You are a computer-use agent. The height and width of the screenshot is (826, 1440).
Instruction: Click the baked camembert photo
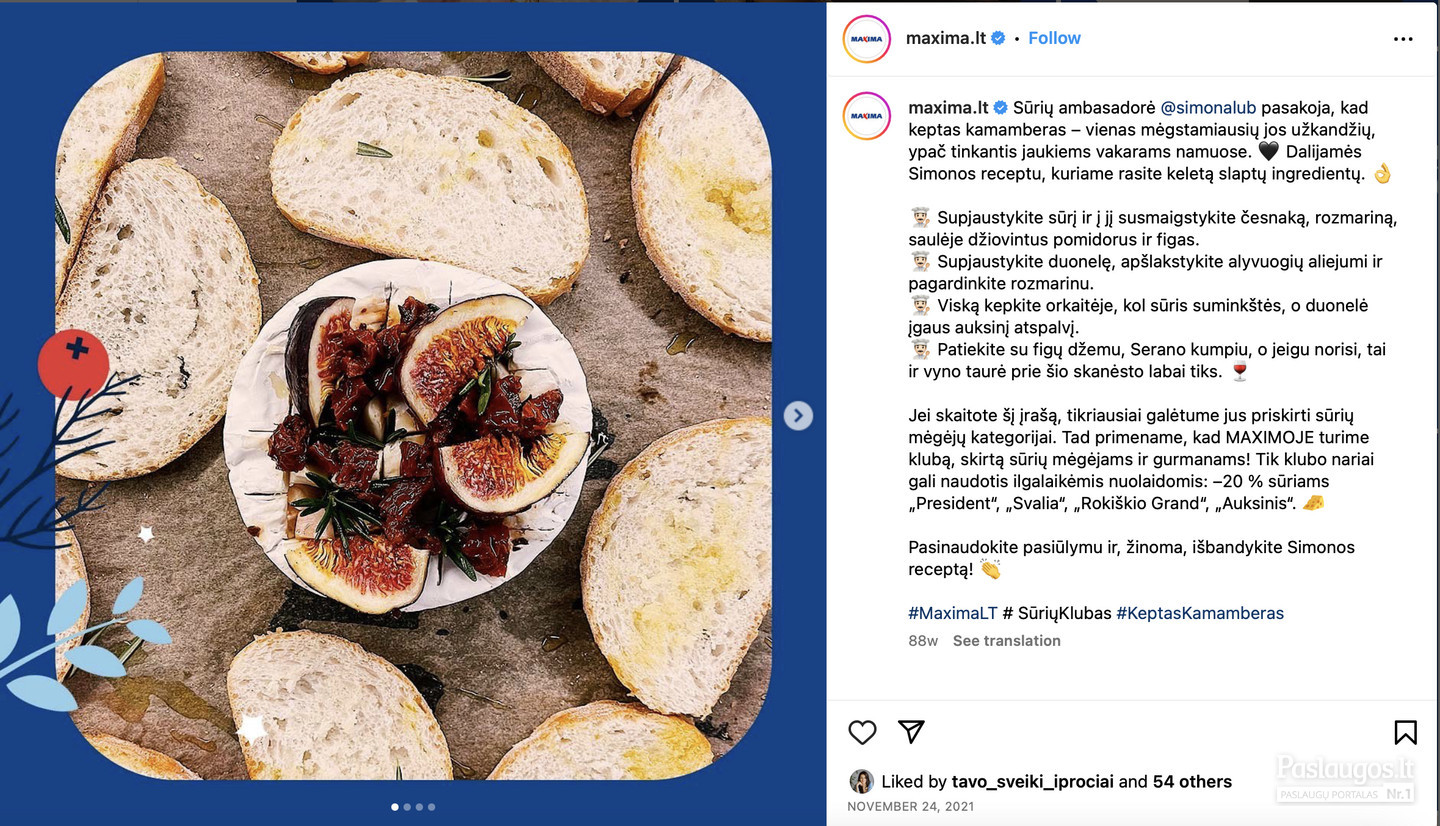(x=413, y=416)
